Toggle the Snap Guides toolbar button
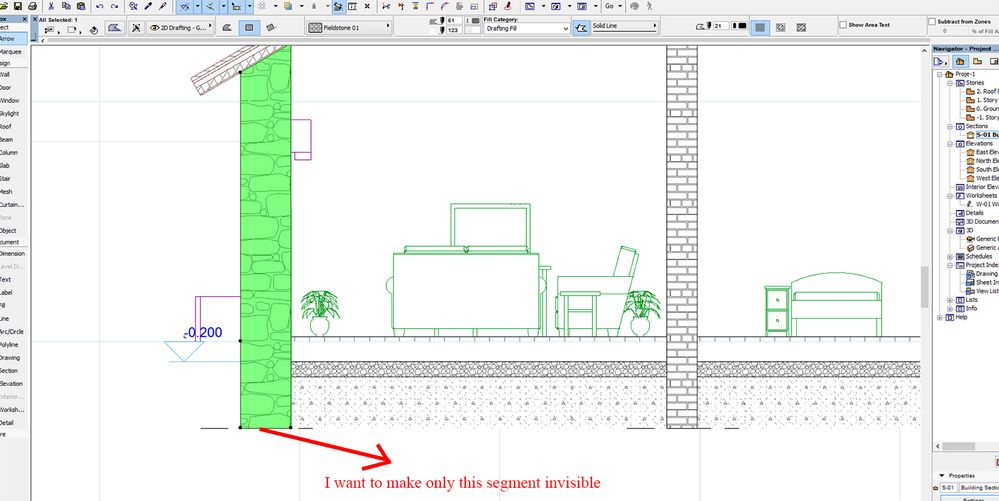This screenshot has width=999, height=501. coord(210,6)
